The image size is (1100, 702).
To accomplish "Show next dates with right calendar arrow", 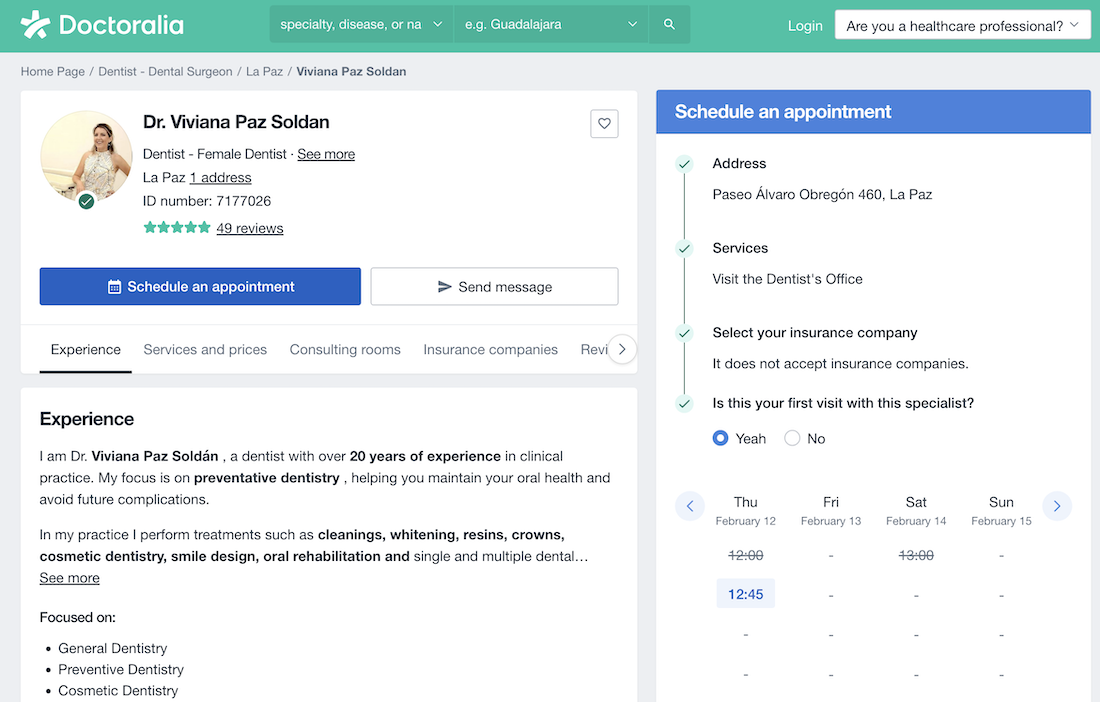I will pyautogui.click(x=1057, y=506).
